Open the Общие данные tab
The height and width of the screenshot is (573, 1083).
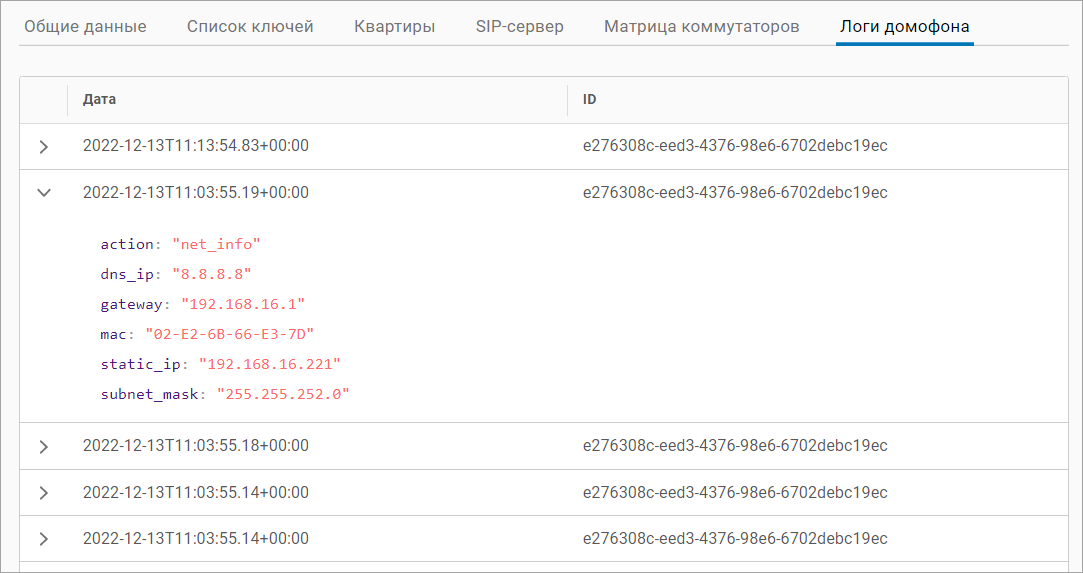[x=85, y=26]
